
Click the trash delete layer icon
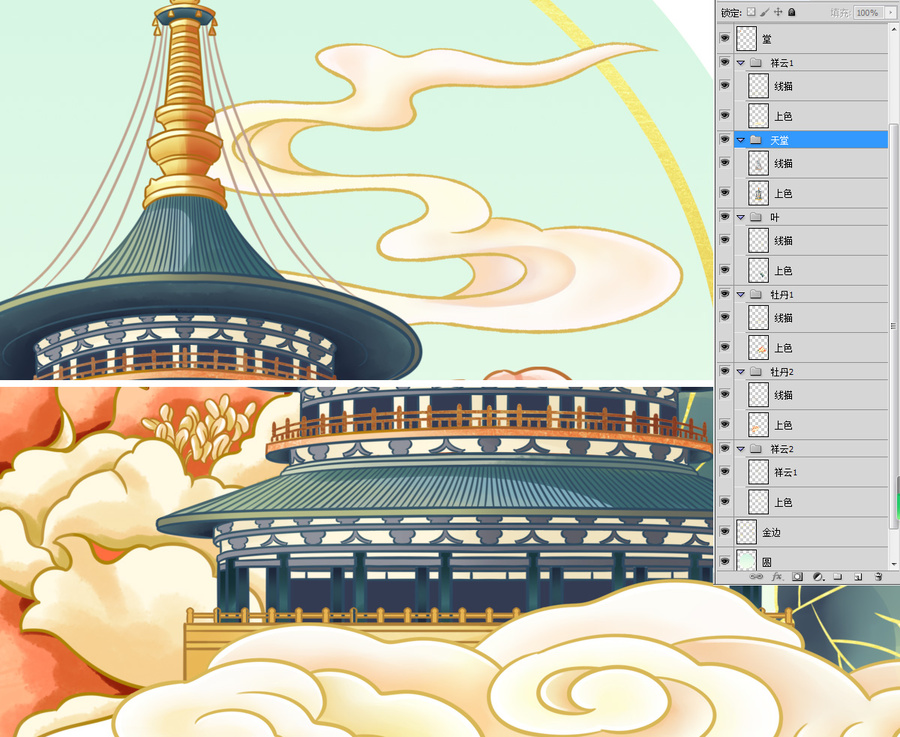[x=878, y=576]
